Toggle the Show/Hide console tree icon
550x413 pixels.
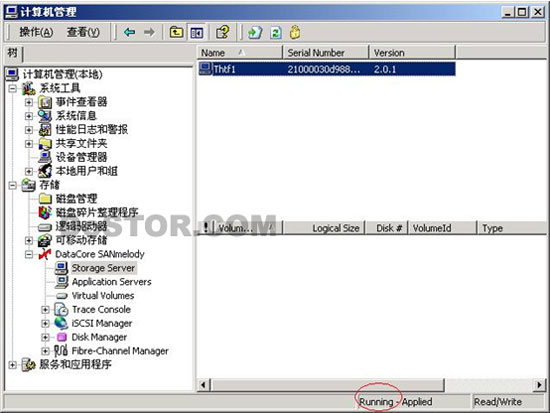coord(196,33)
